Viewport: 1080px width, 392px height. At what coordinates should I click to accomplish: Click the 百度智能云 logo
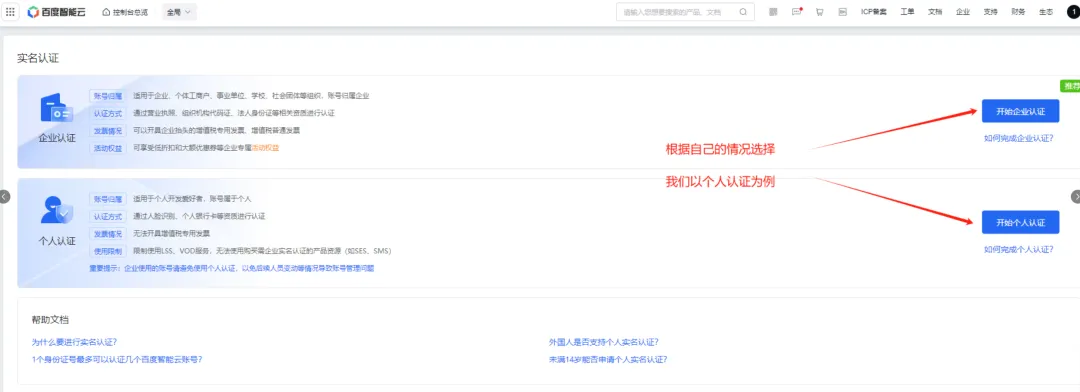click(x=56, y=12)
